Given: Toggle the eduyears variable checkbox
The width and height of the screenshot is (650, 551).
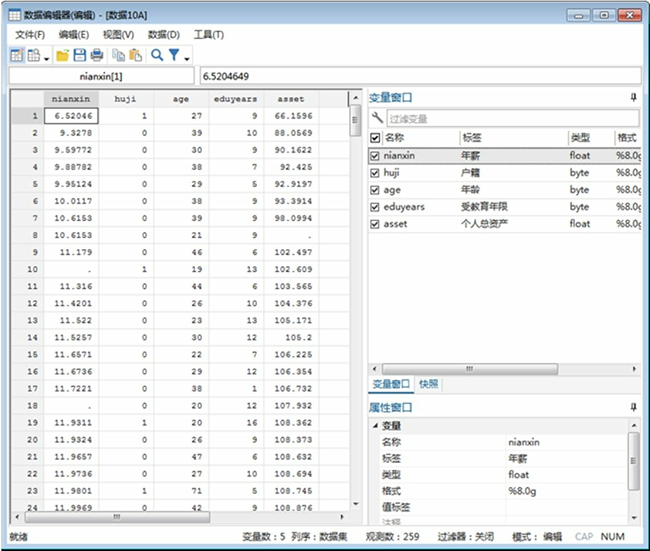Looking at the screenshot, I should 375,207.
